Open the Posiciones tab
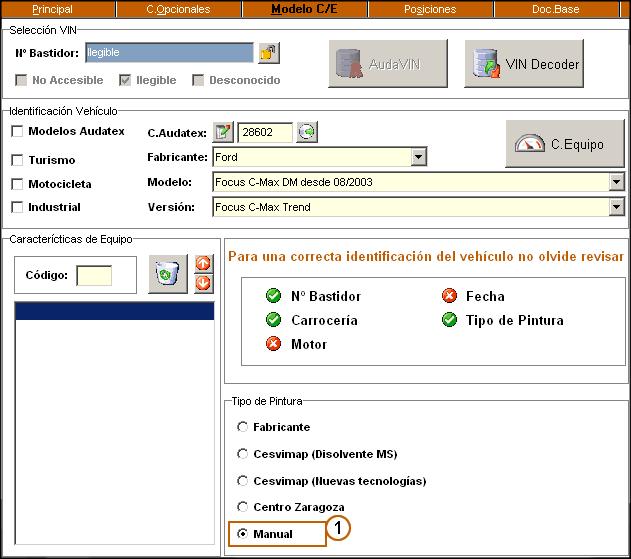The image size is (631, 559). pos(430,9)
